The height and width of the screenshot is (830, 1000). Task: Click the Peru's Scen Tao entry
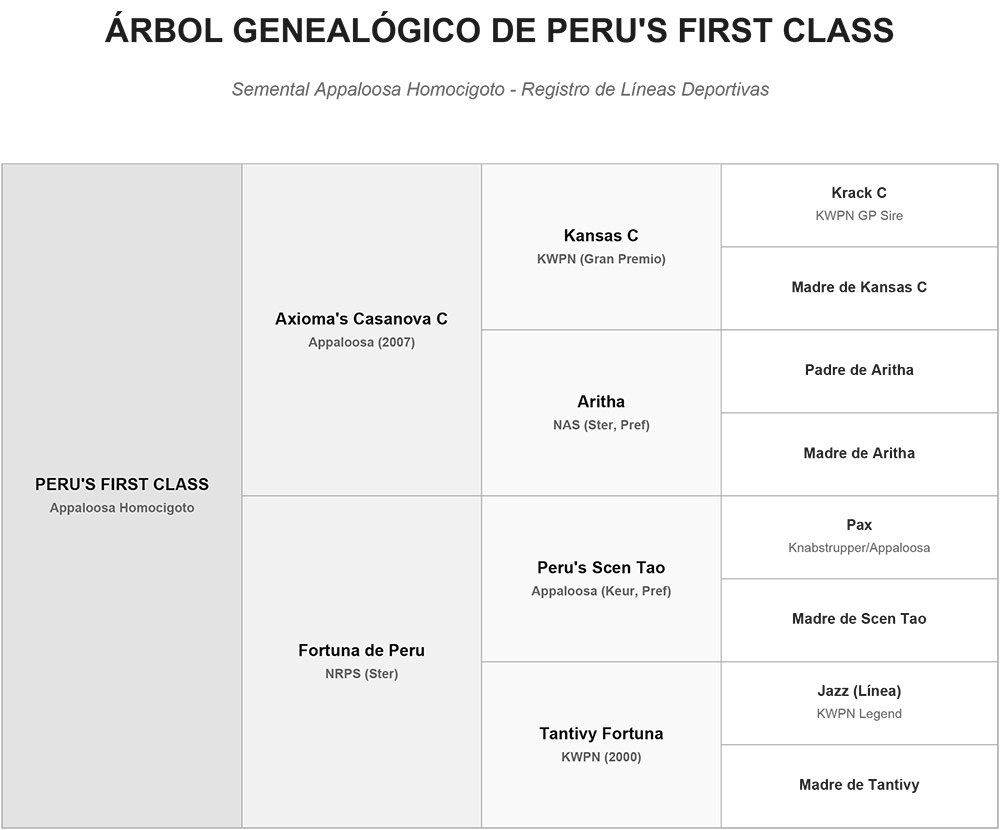tap(601, 579)
